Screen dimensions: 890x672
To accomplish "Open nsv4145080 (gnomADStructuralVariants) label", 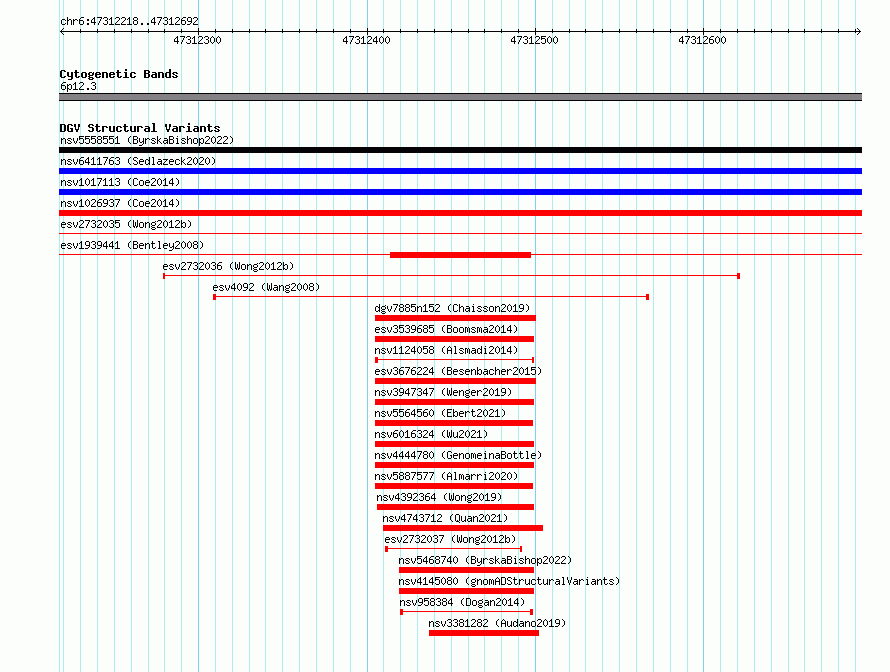I will (x=509, y=581).
